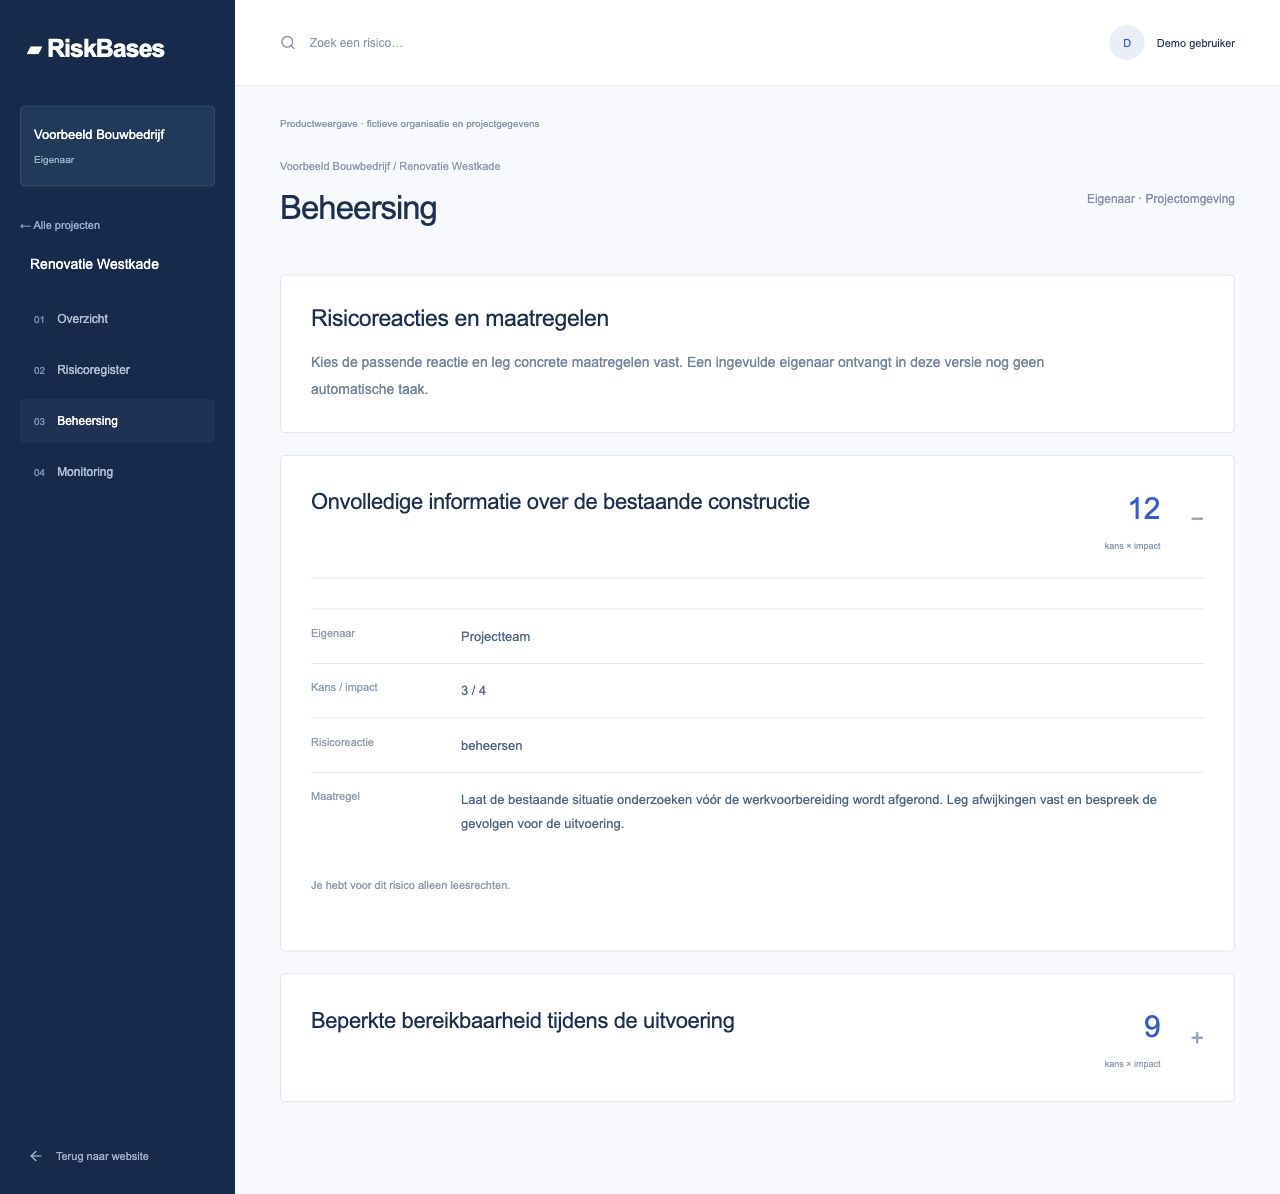This screenshot has height=1194, width=1280.
Task: Click the Risicoreacties en maatregelen heading
Action: pyautogui.click(x=460, y=318)
